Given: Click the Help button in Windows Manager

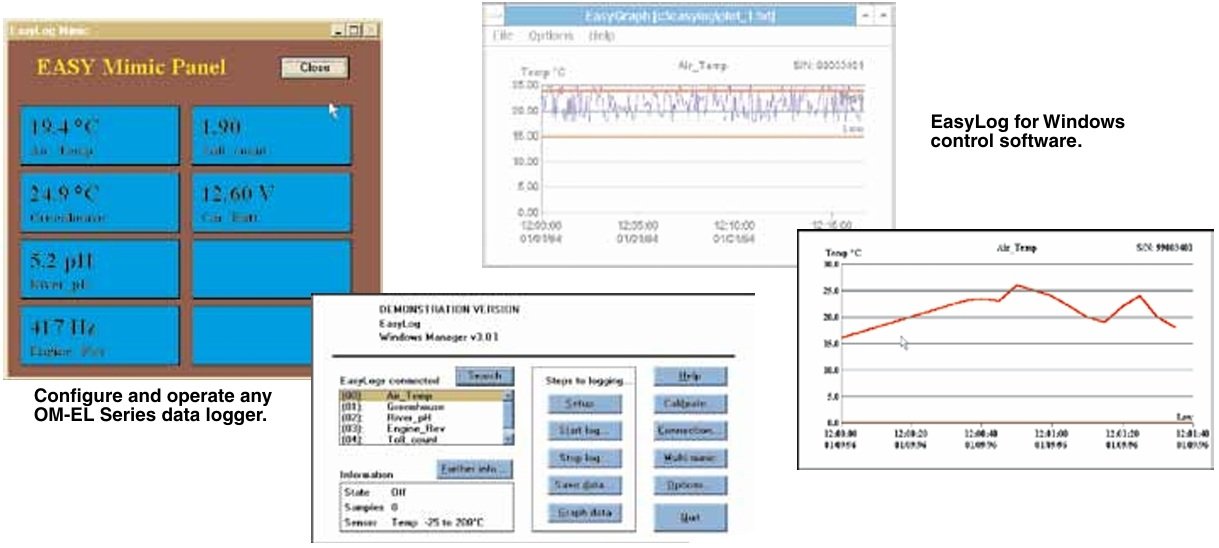Looking at the screenshot, I should pos(690,377).
